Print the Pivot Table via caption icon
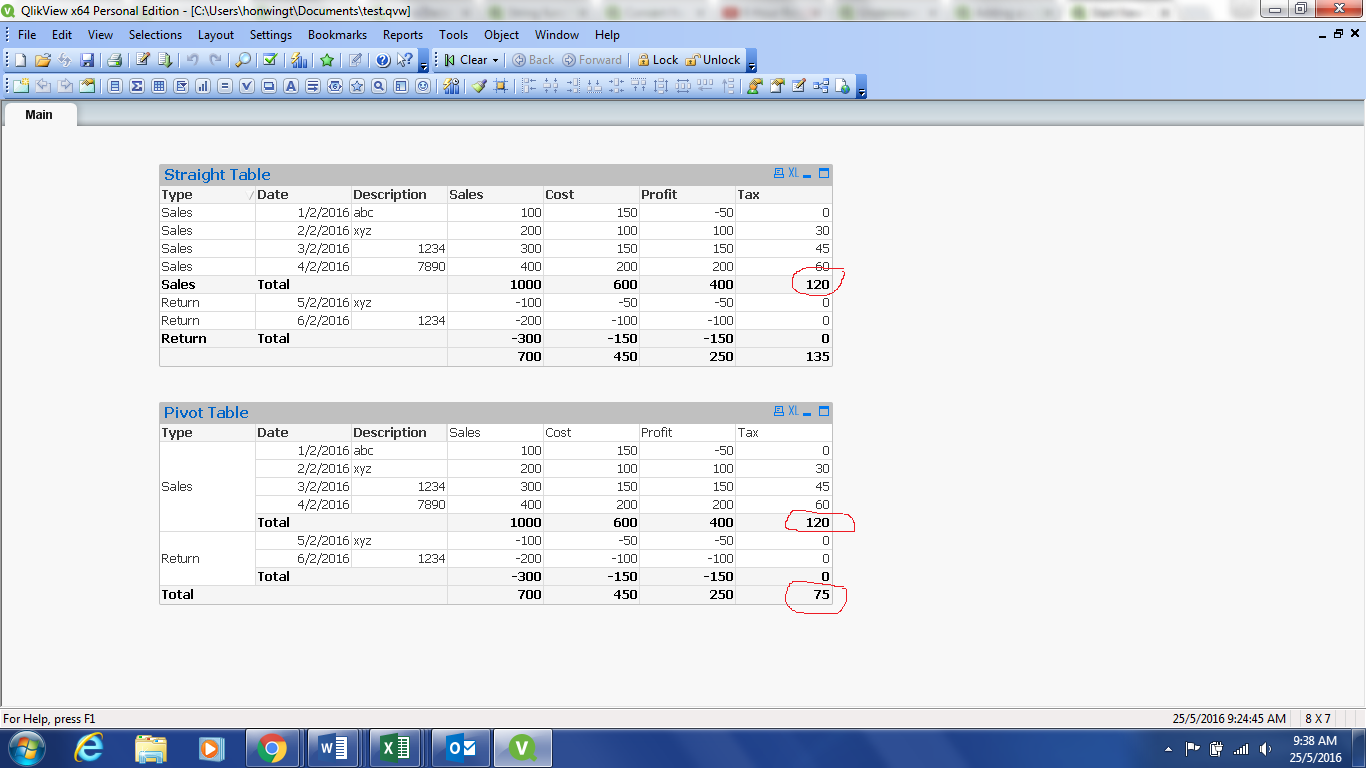Image resolution: width=1366 pixels, height=768 pixels. 779,411
